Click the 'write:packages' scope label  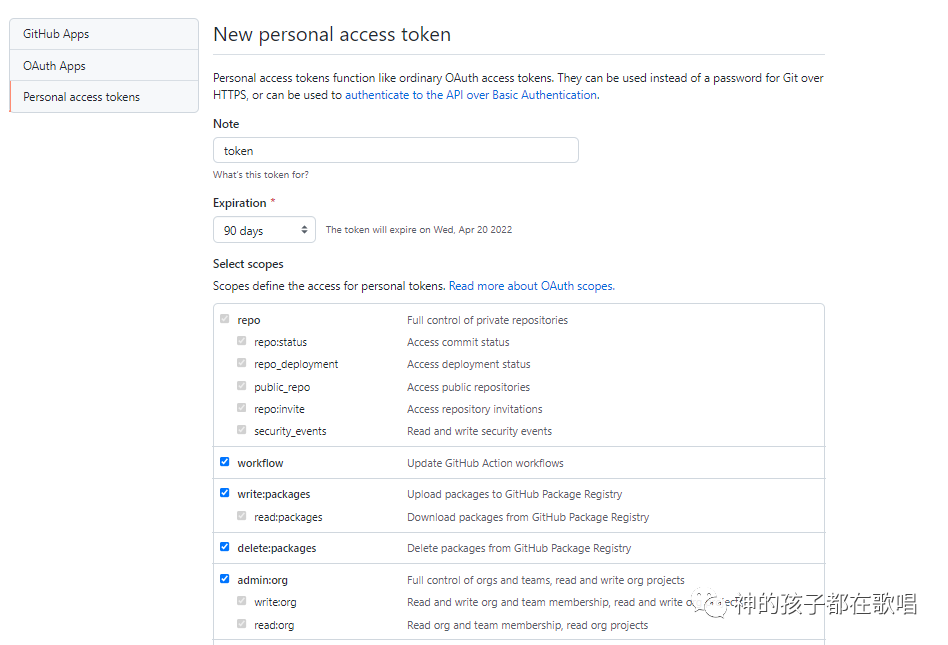pos(273,494)
